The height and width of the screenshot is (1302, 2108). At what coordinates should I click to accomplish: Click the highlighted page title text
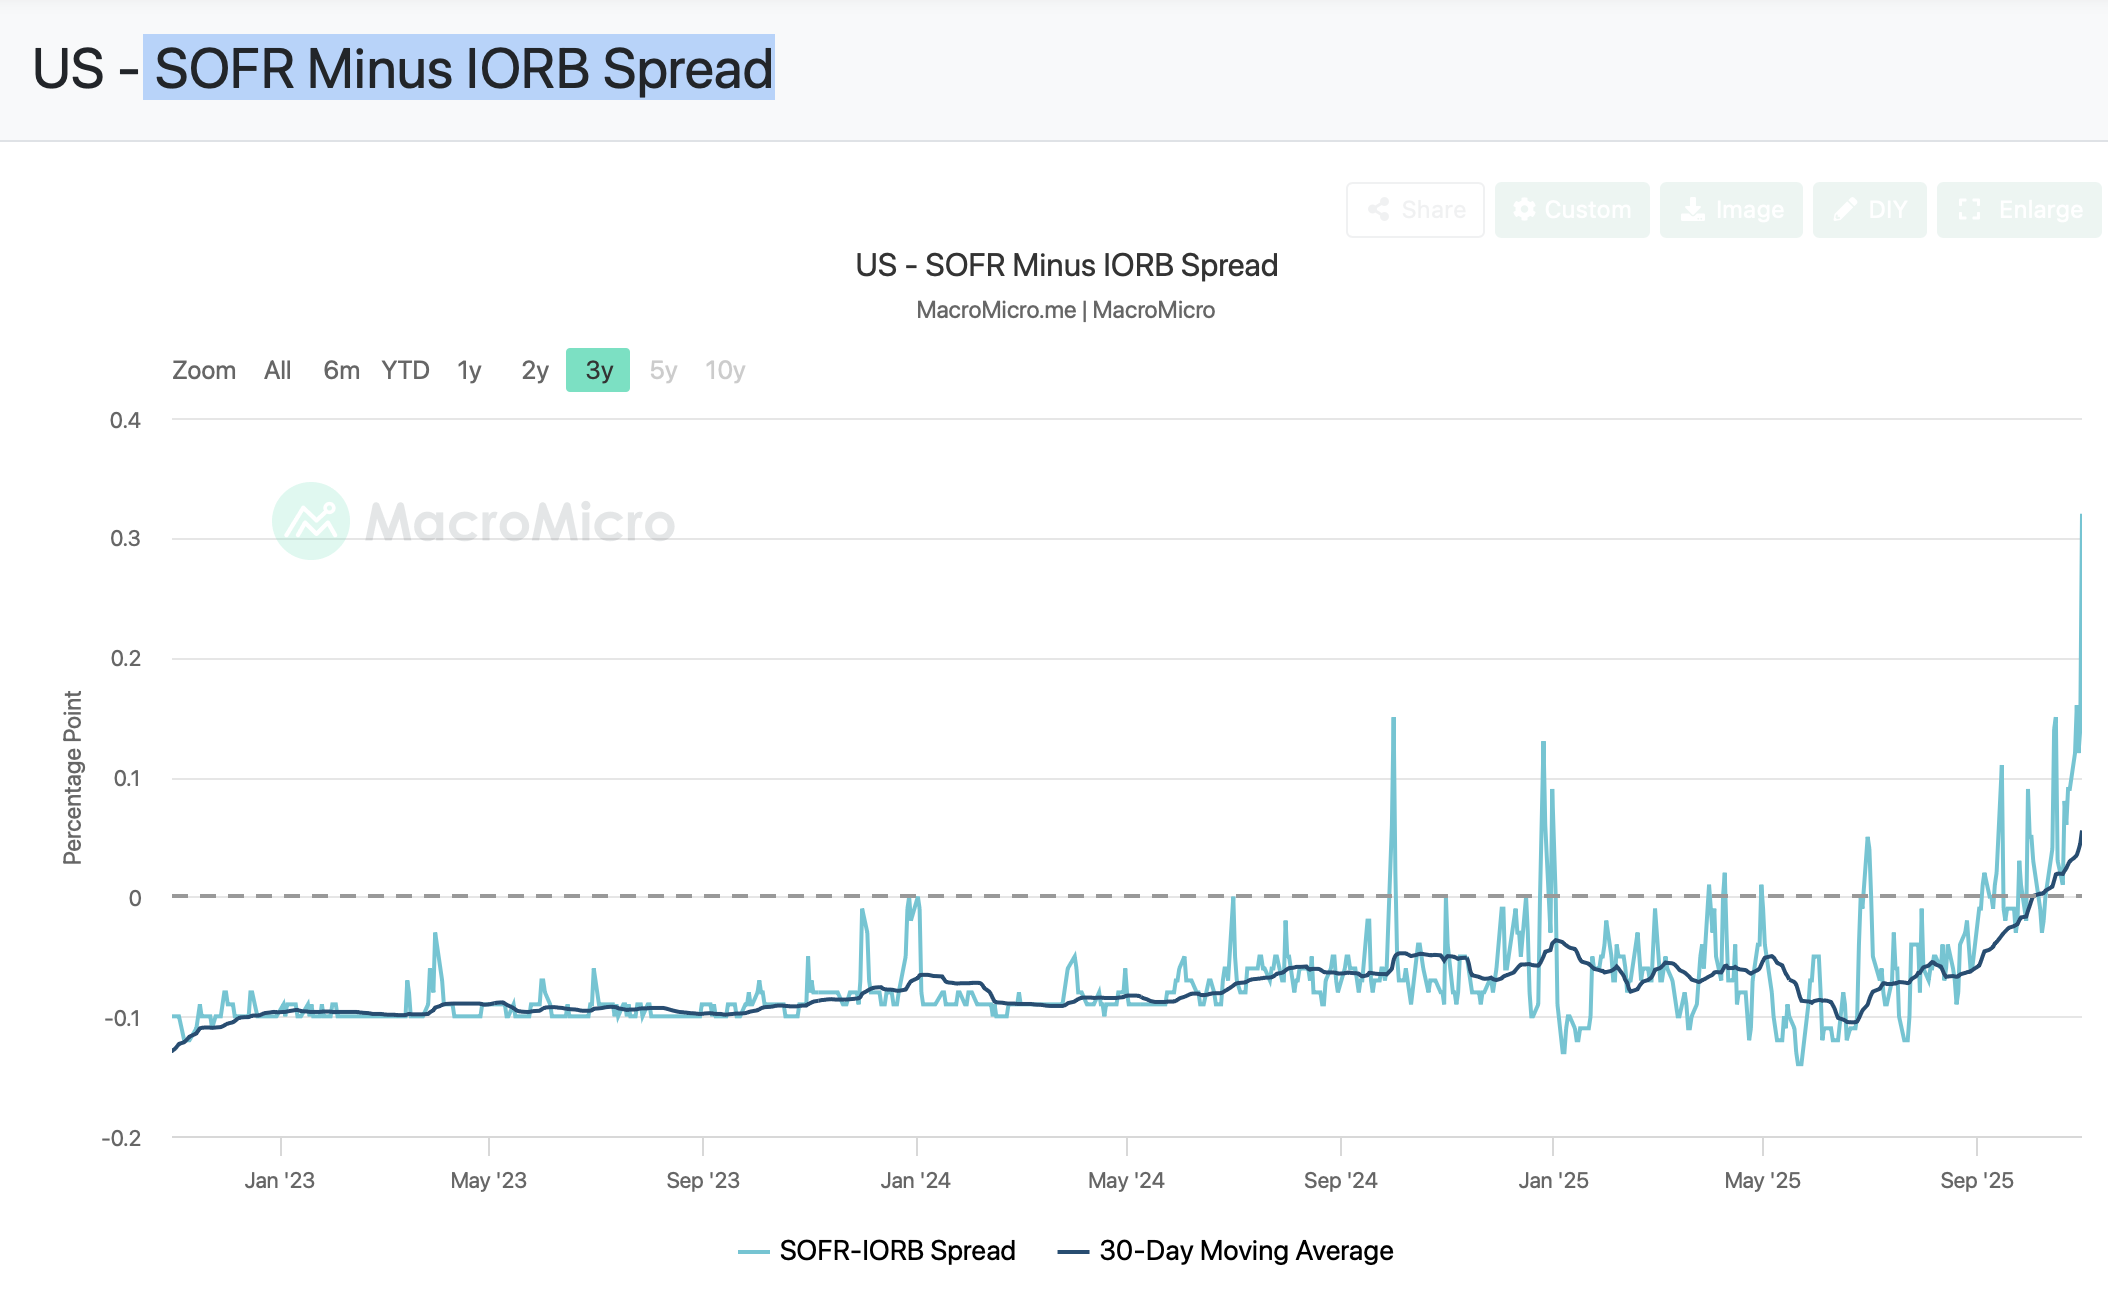pyautogui.click(x=460, y=68)
